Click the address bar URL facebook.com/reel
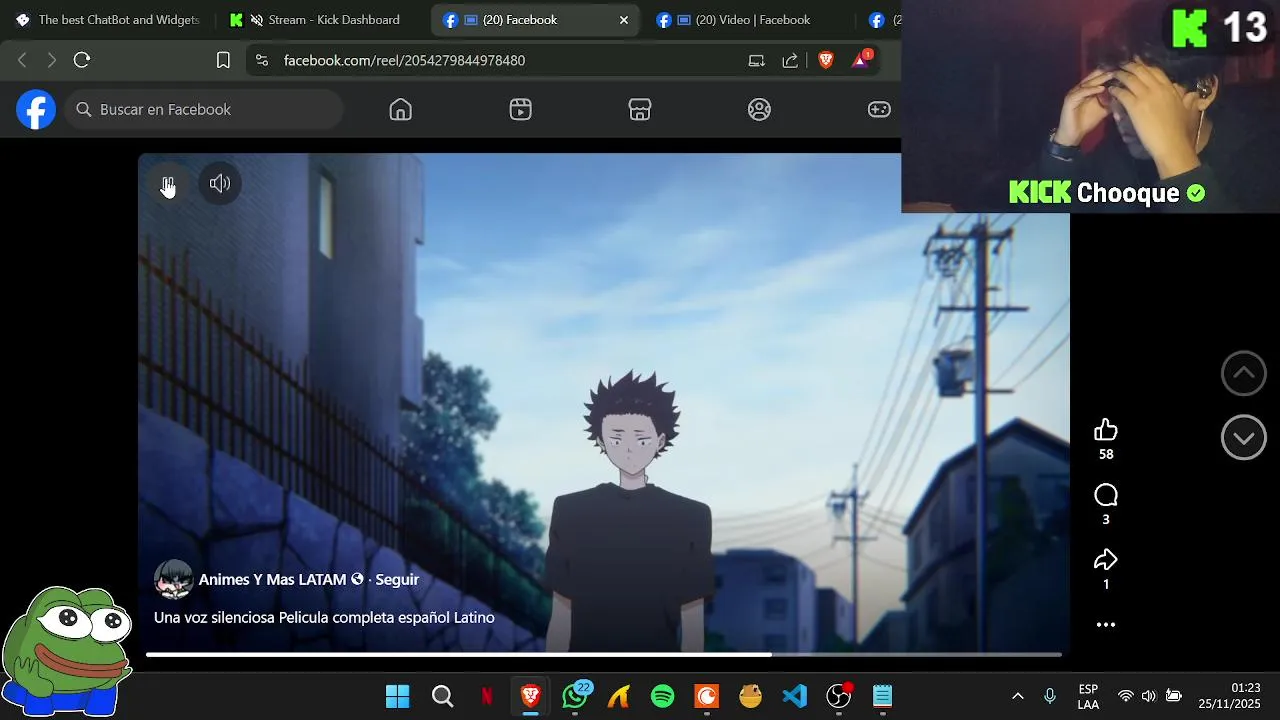 [x=404, y=61]
